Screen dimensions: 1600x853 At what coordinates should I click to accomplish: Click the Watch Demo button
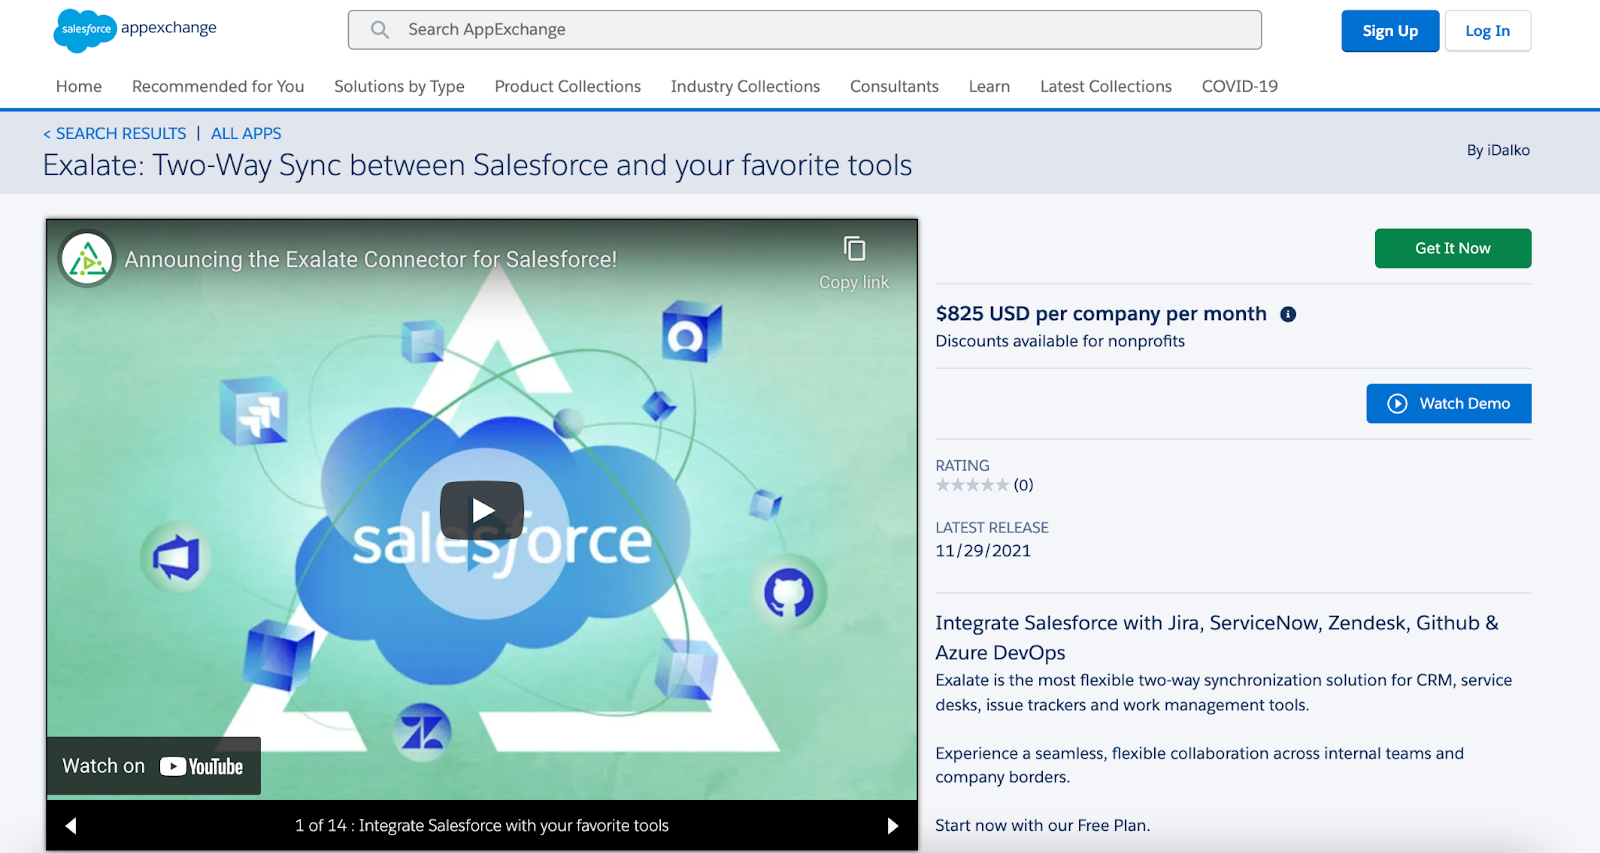coord(1449,404)
